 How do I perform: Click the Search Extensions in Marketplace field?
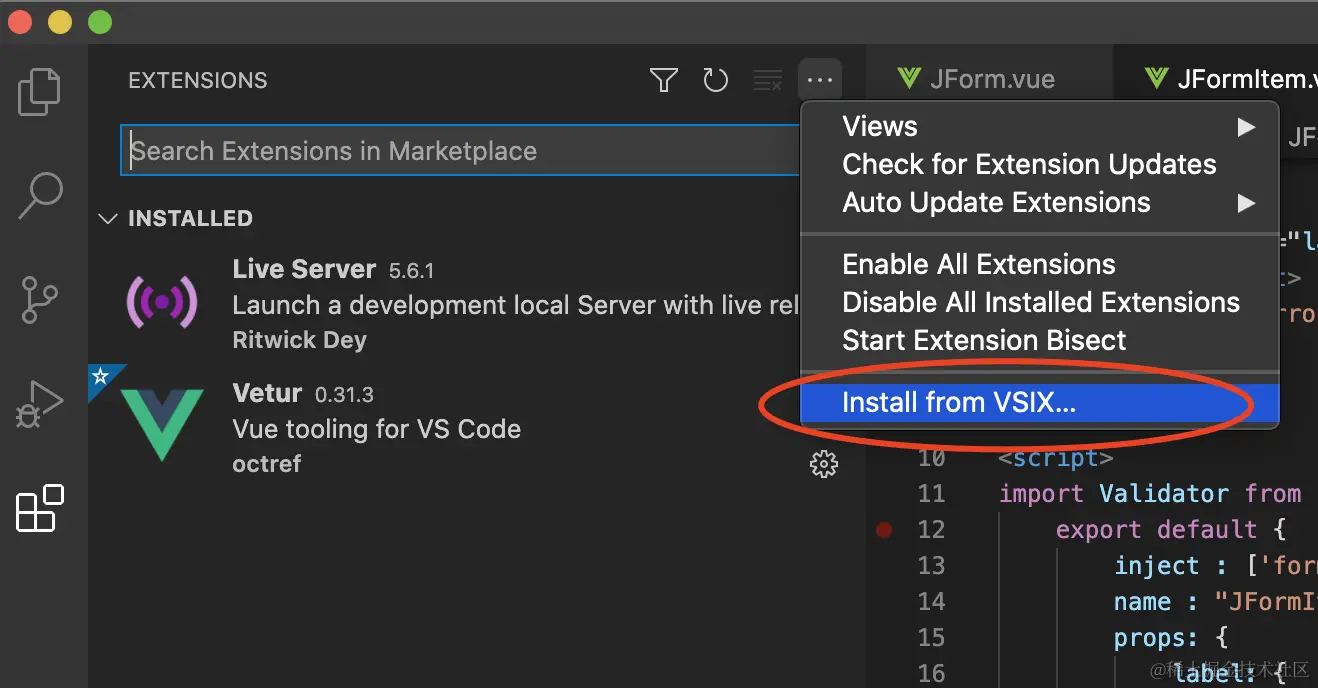pos(460,151)
